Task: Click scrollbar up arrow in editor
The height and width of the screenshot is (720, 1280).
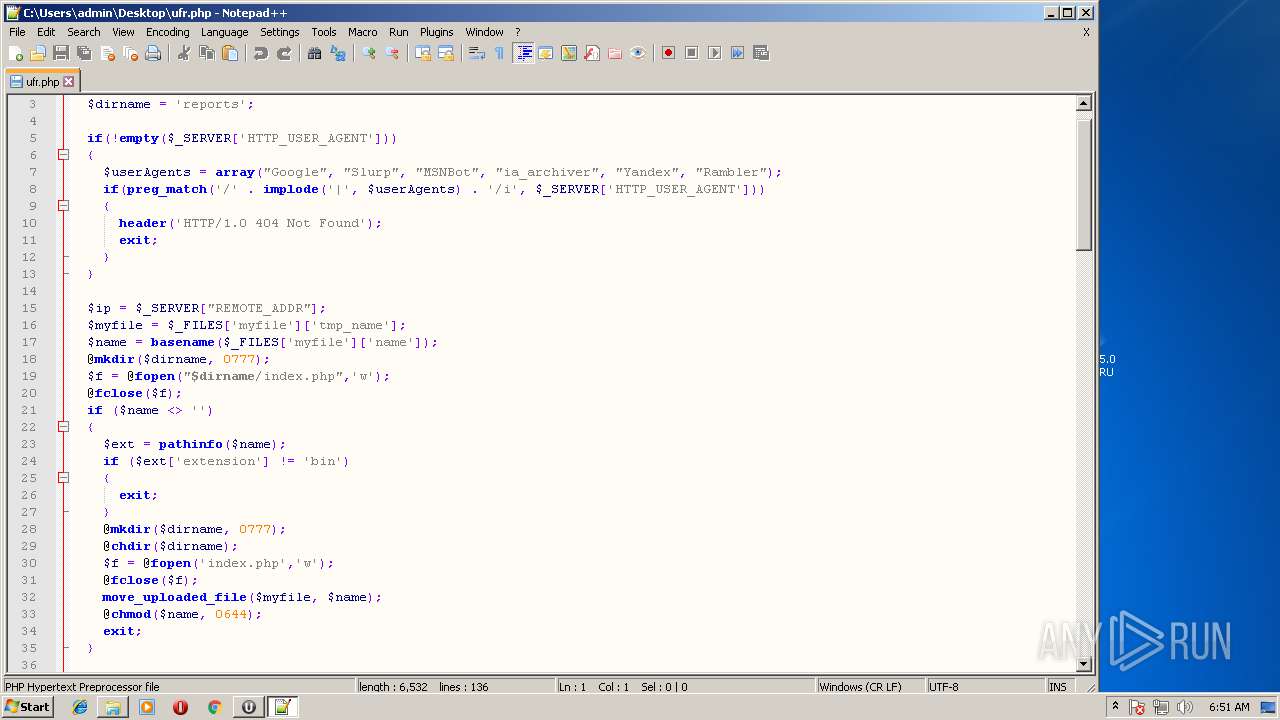Action: pyautogui.click(x=1084, y=103)
